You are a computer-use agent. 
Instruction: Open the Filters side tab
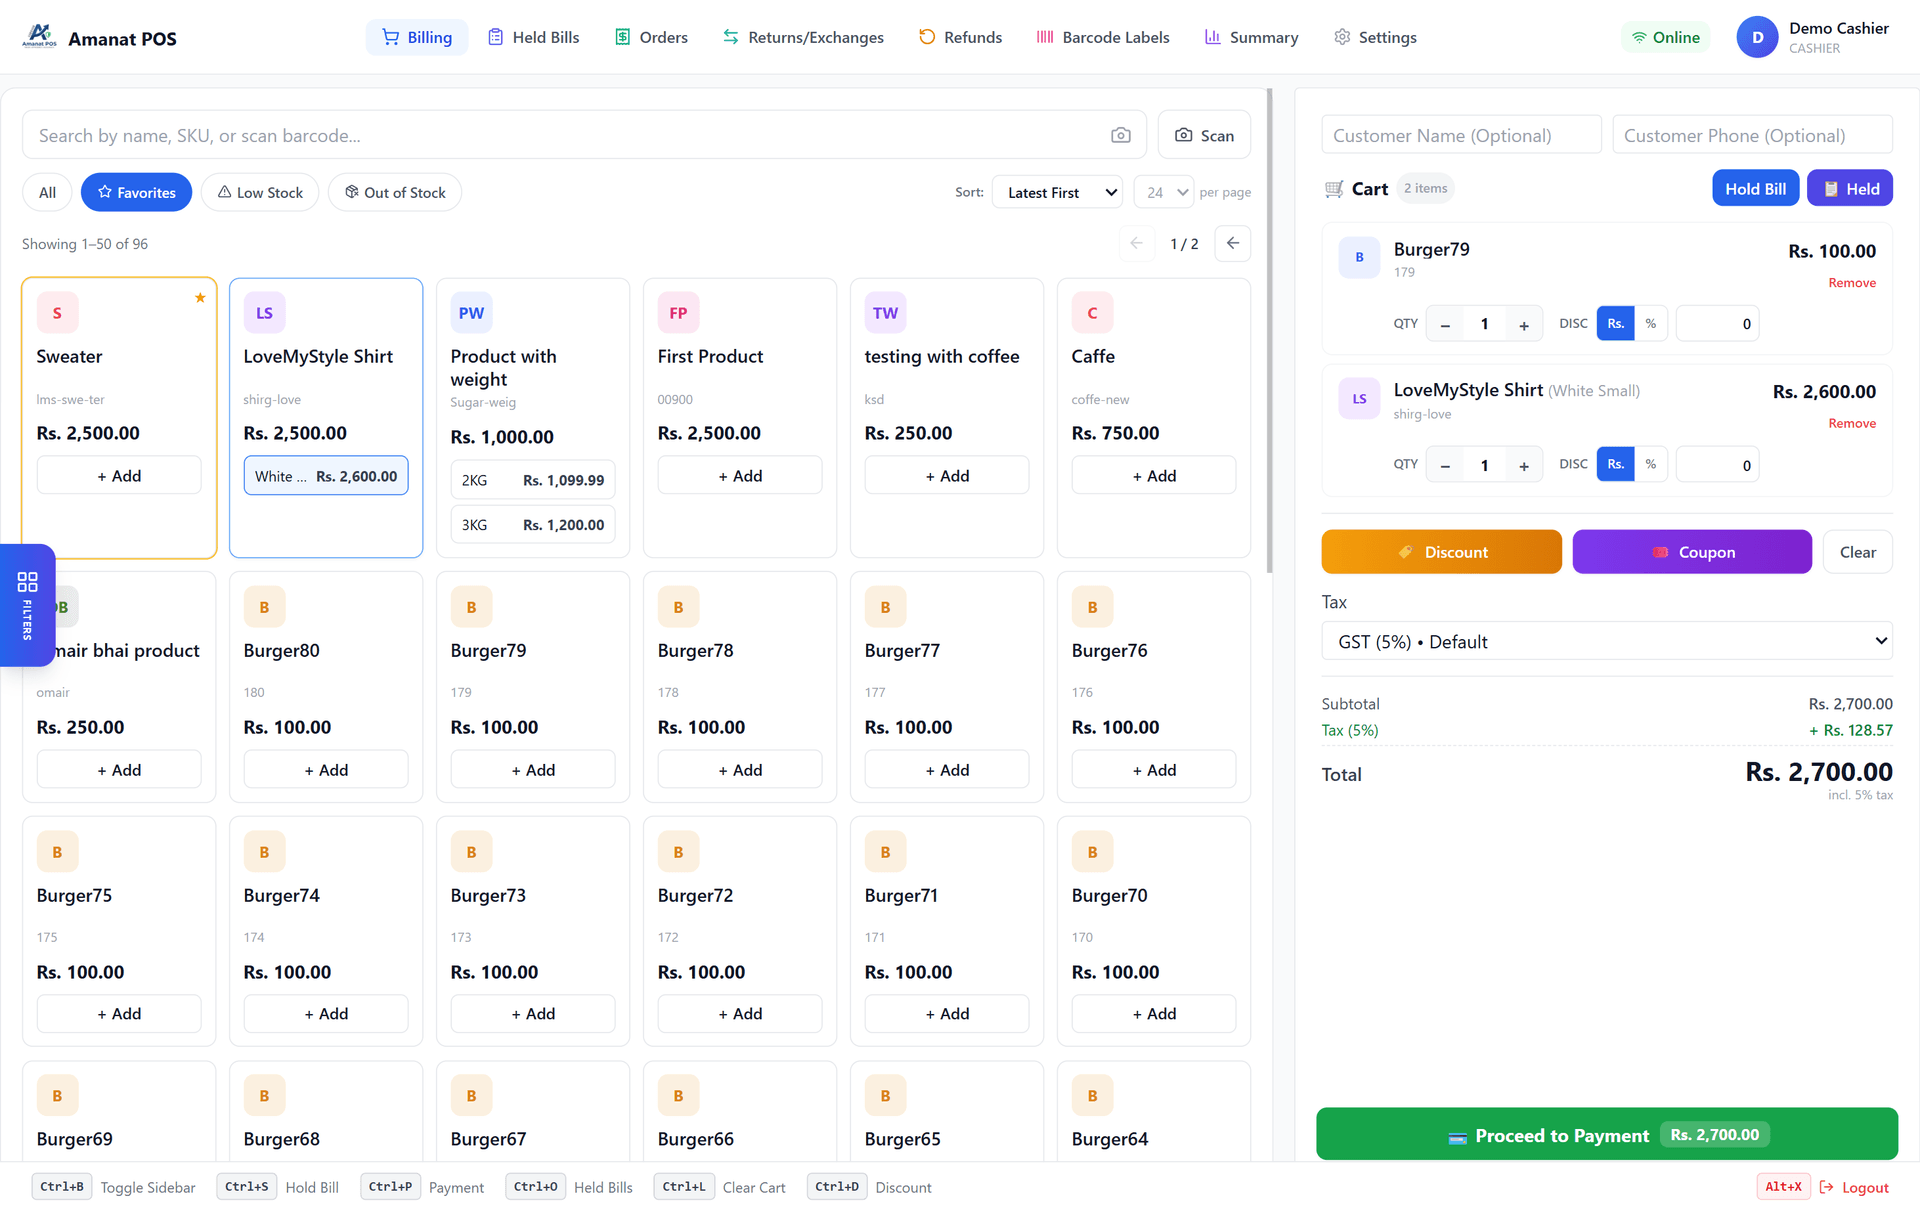click(x=27, y=605)
